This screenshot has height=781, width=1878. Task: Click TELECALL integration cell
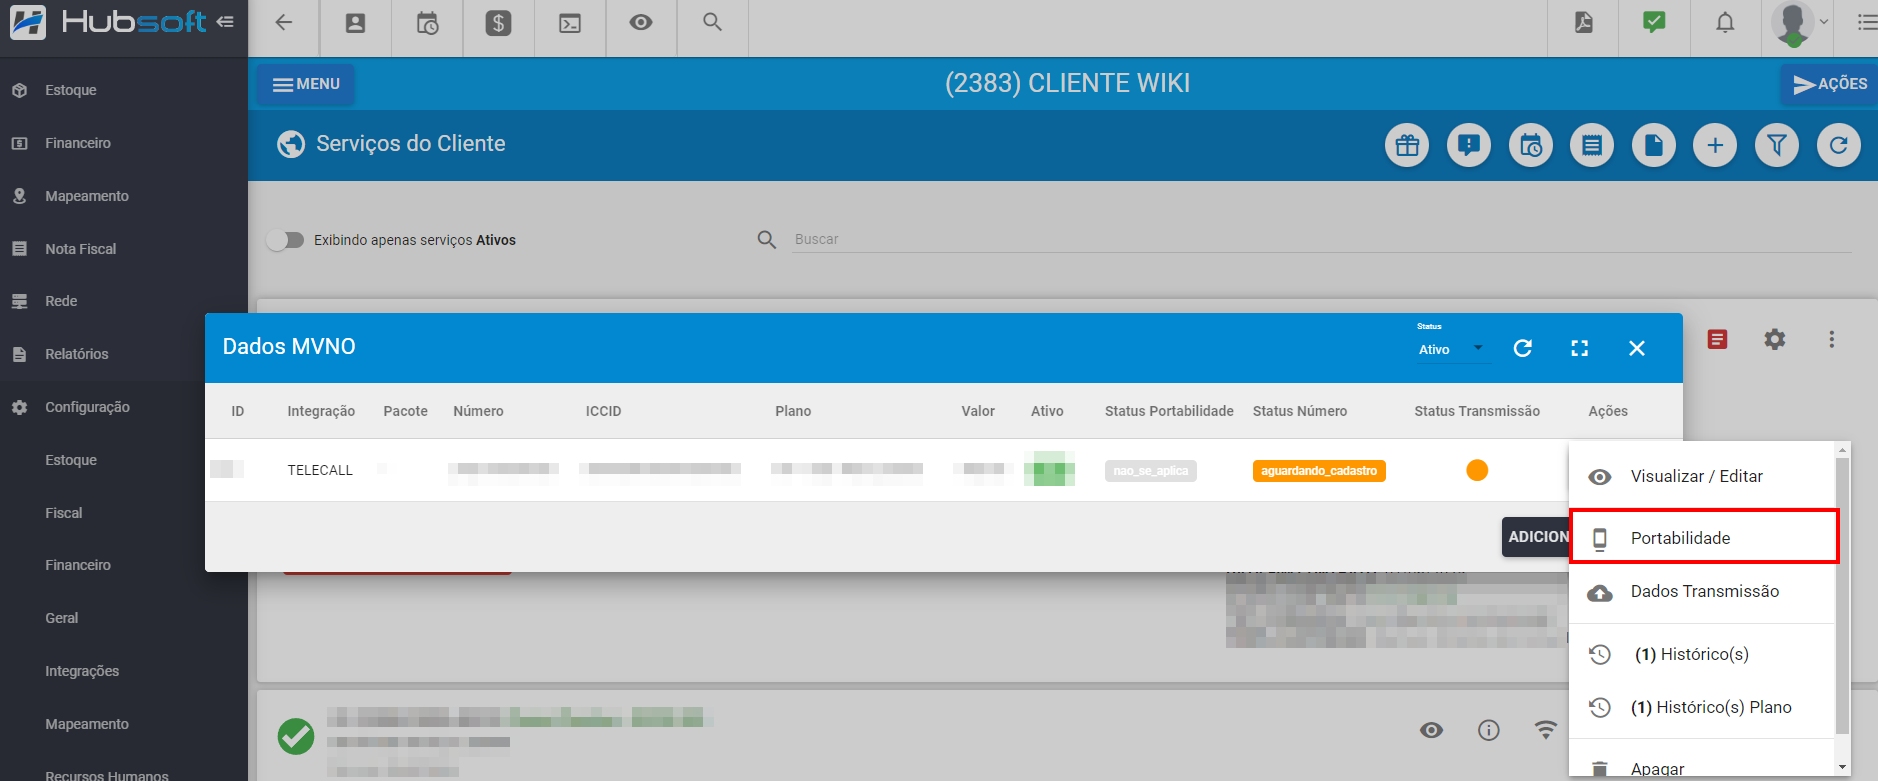[320, 470]
